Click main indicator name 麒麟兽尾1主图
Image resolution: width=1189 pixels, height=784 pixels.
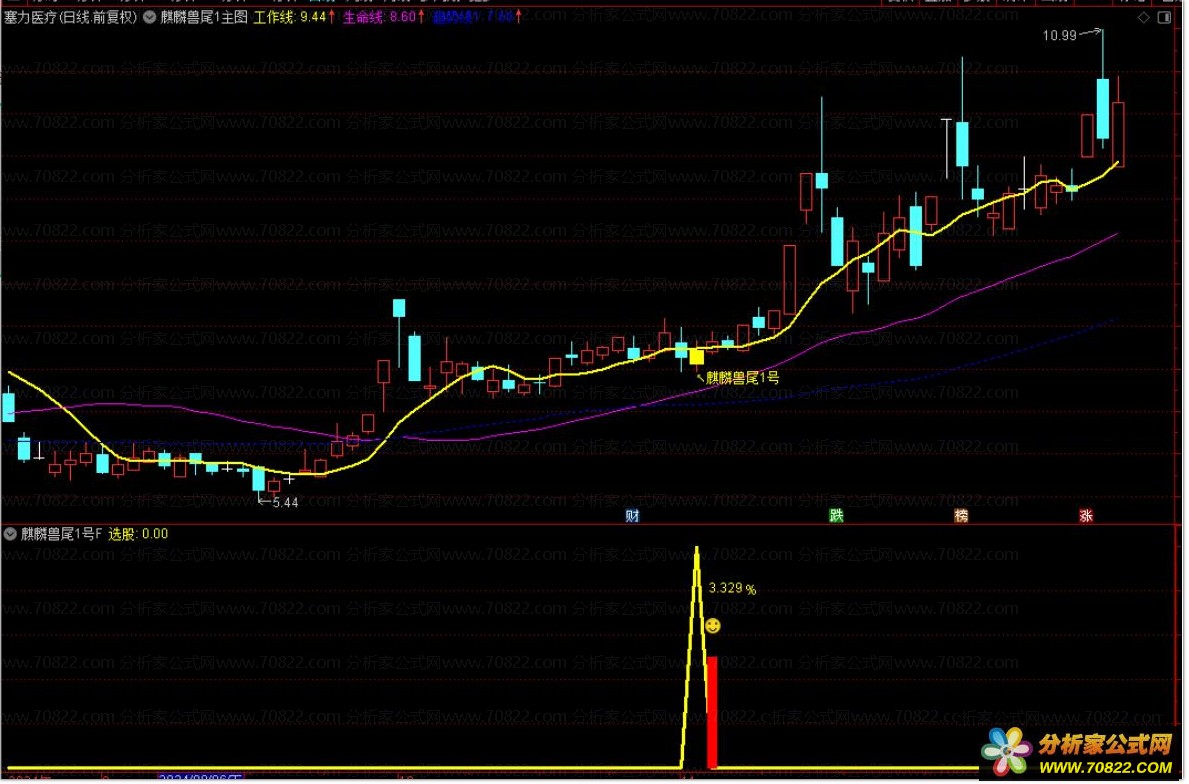pyautogui.click(x=205, y=17)
